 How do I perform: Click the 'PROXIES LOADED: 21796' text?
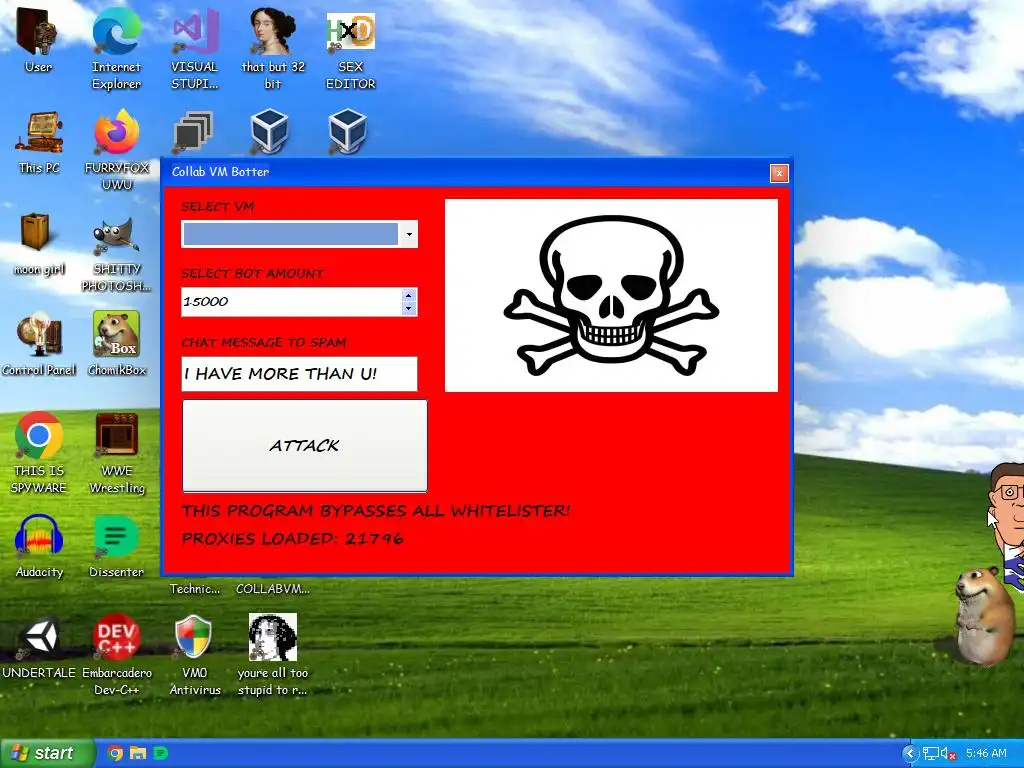(x=293, y=539)
